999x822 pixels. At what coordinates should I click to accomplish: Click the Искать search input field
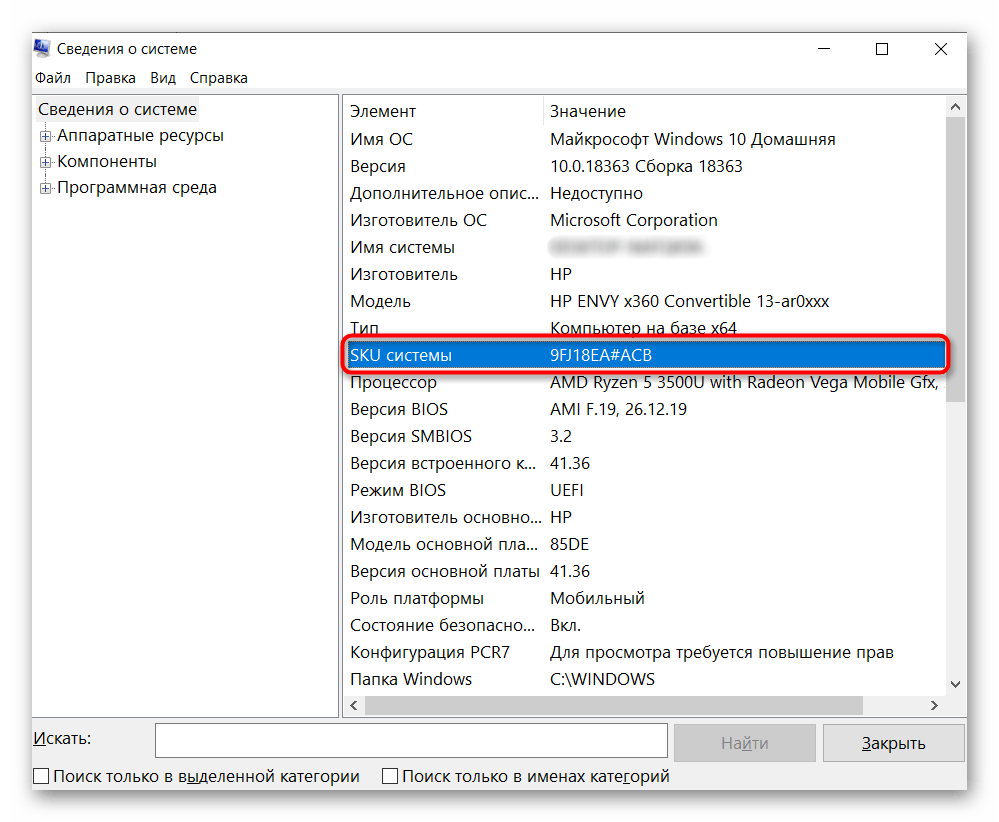[410, 741]
